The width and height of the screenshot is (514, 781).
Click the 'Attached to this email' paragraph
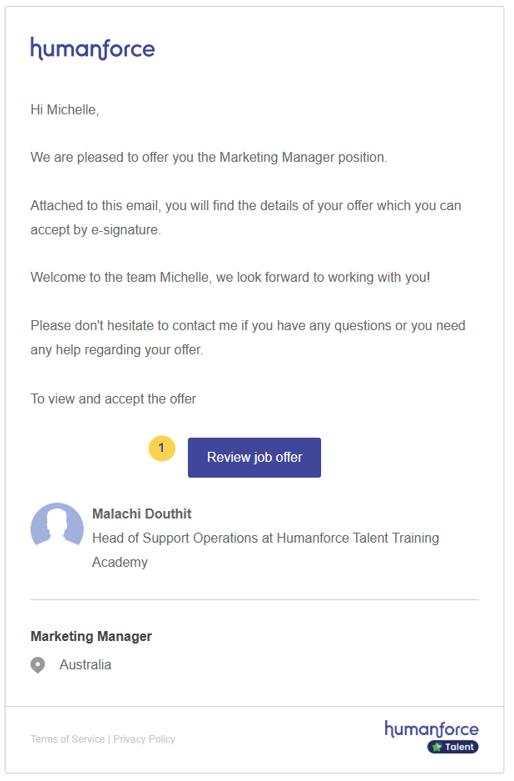coord(248,219)
